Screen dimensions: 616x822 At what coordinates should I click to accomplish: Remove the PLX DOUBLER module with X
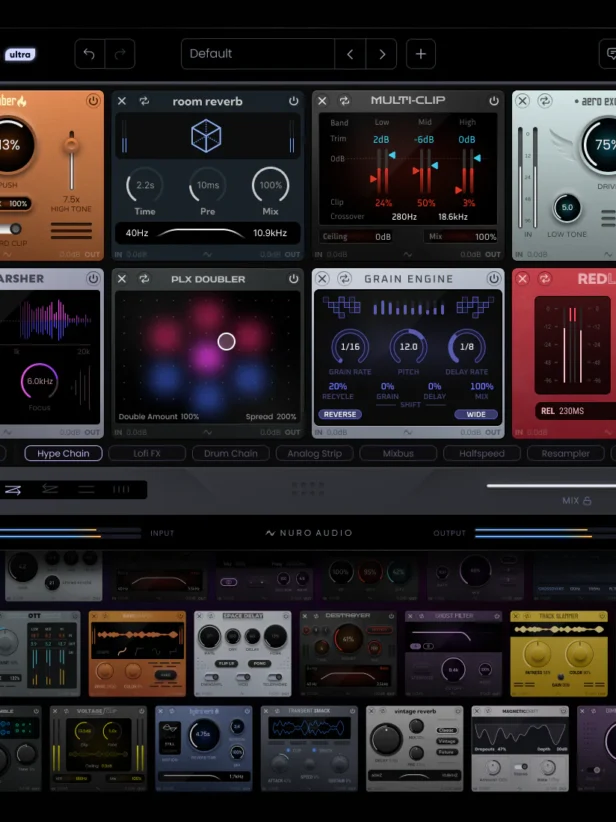[122, 279]
